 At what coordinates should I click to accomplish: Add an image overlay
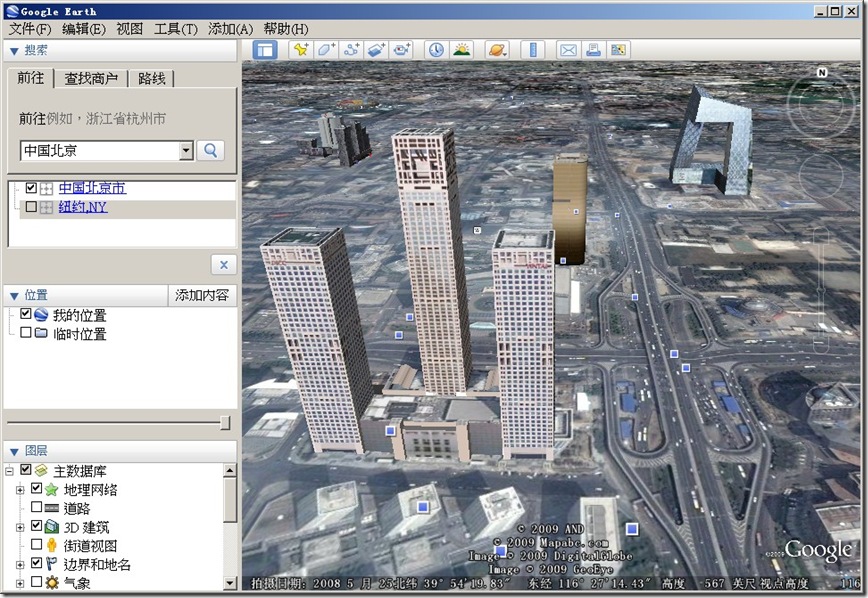(376, 50)
